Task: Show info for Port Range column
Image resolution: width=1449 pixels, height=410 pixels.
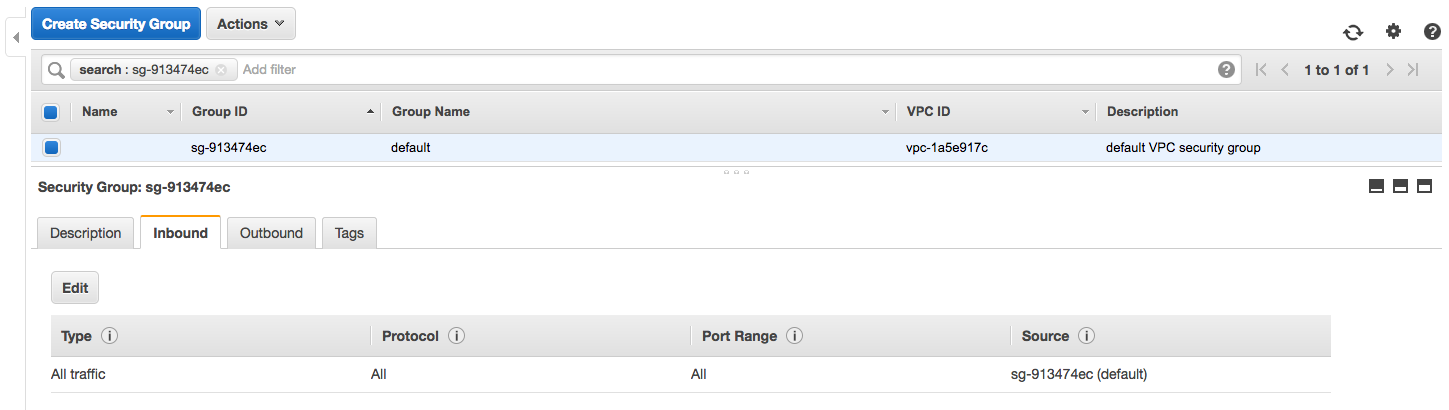Action: 796,336
